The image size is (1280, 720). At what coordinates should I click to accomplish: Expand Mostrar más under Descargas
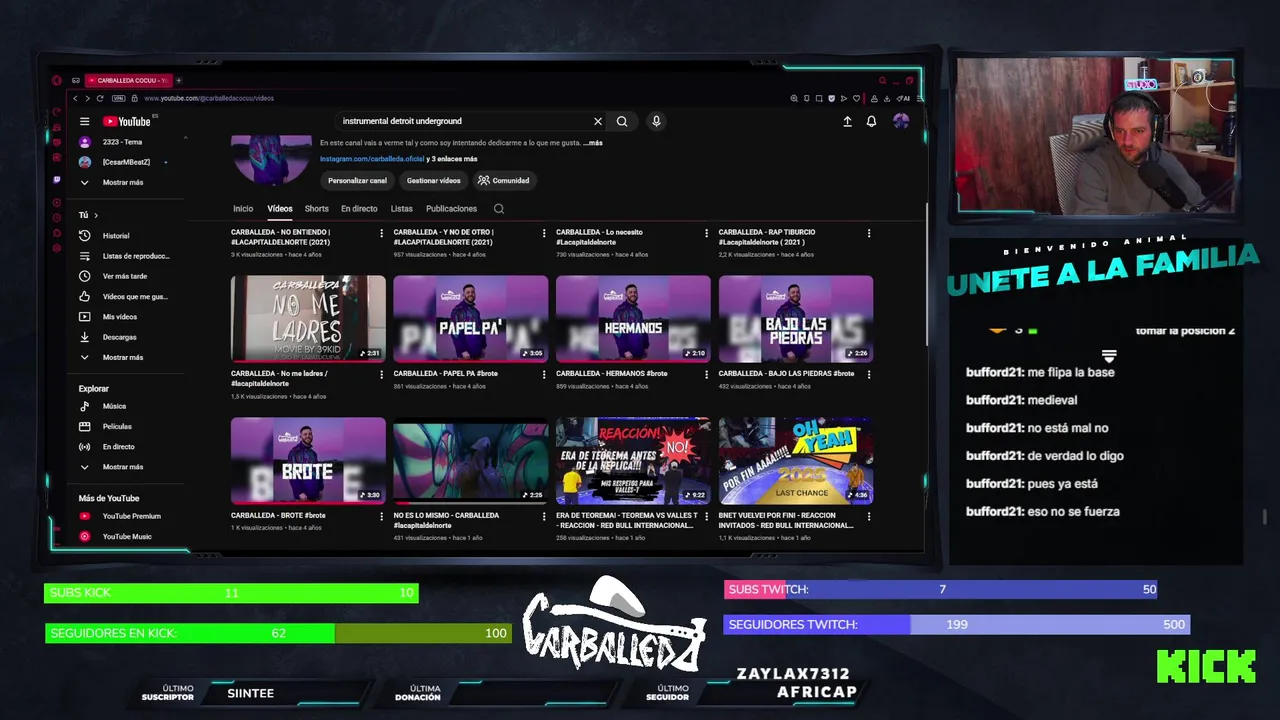point(111,357)
